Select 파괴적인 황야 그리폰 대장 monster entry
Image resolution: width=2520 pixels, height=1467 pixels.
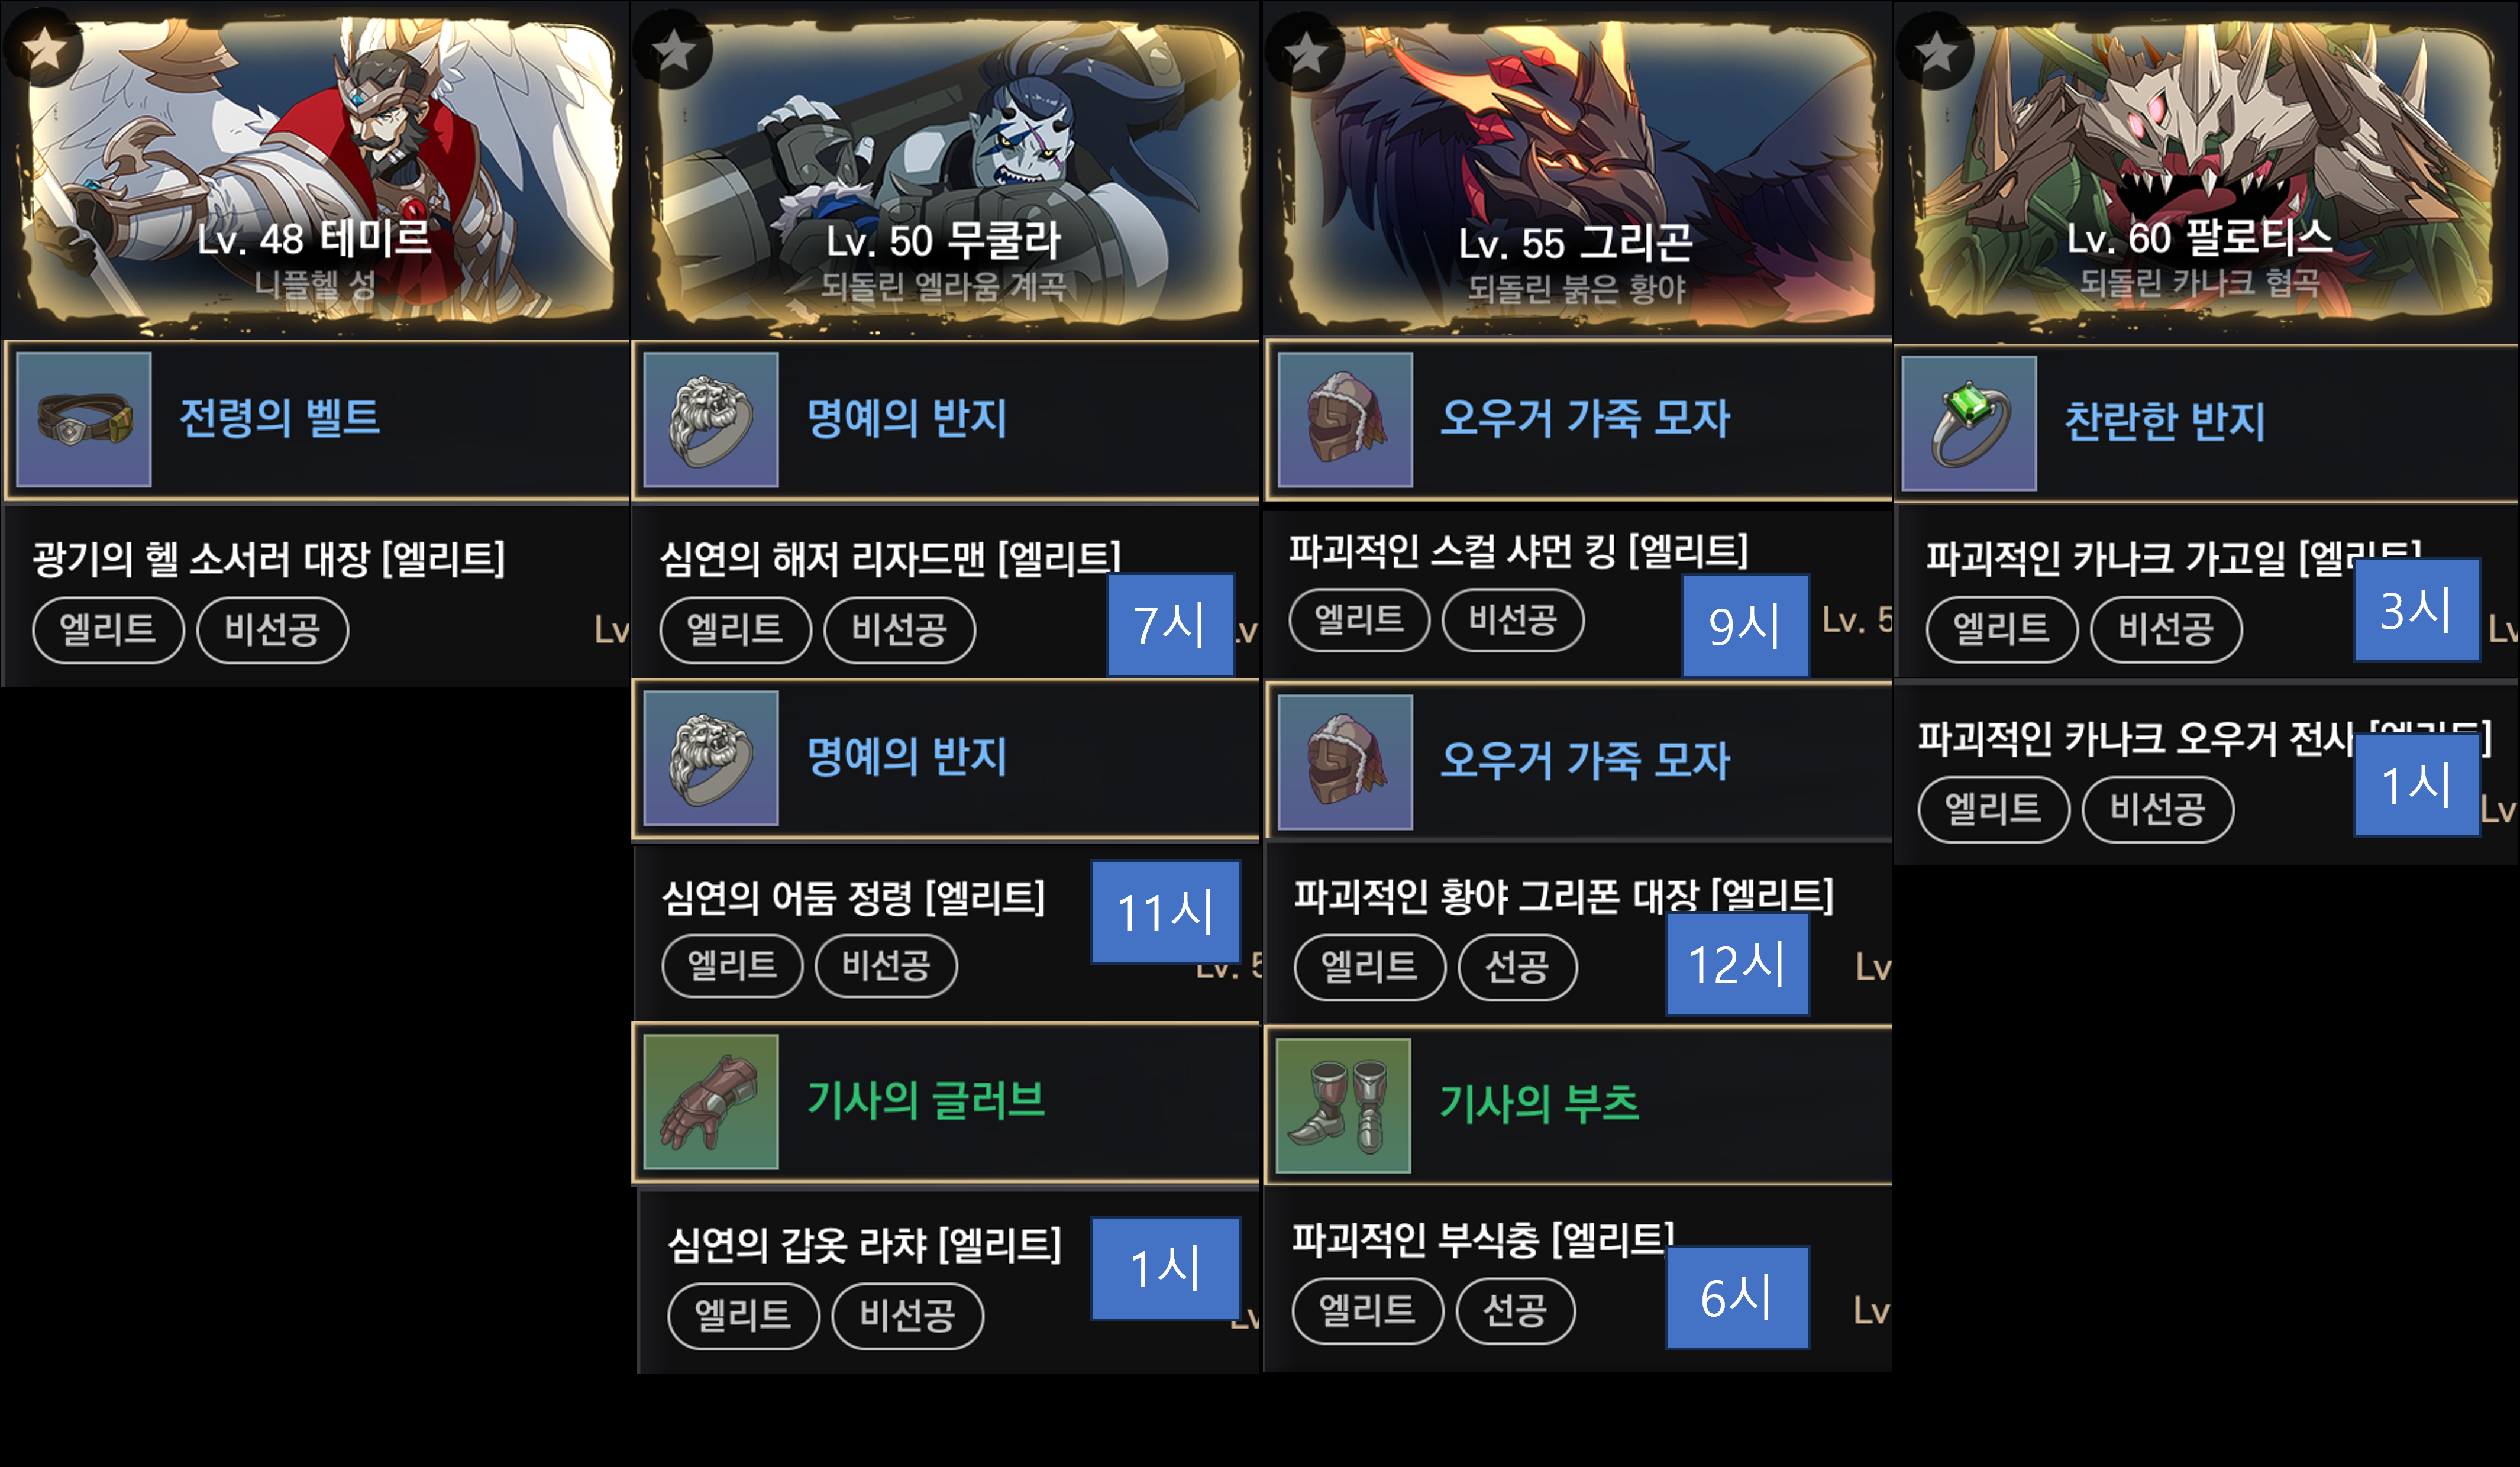[x=1578, y=933]
